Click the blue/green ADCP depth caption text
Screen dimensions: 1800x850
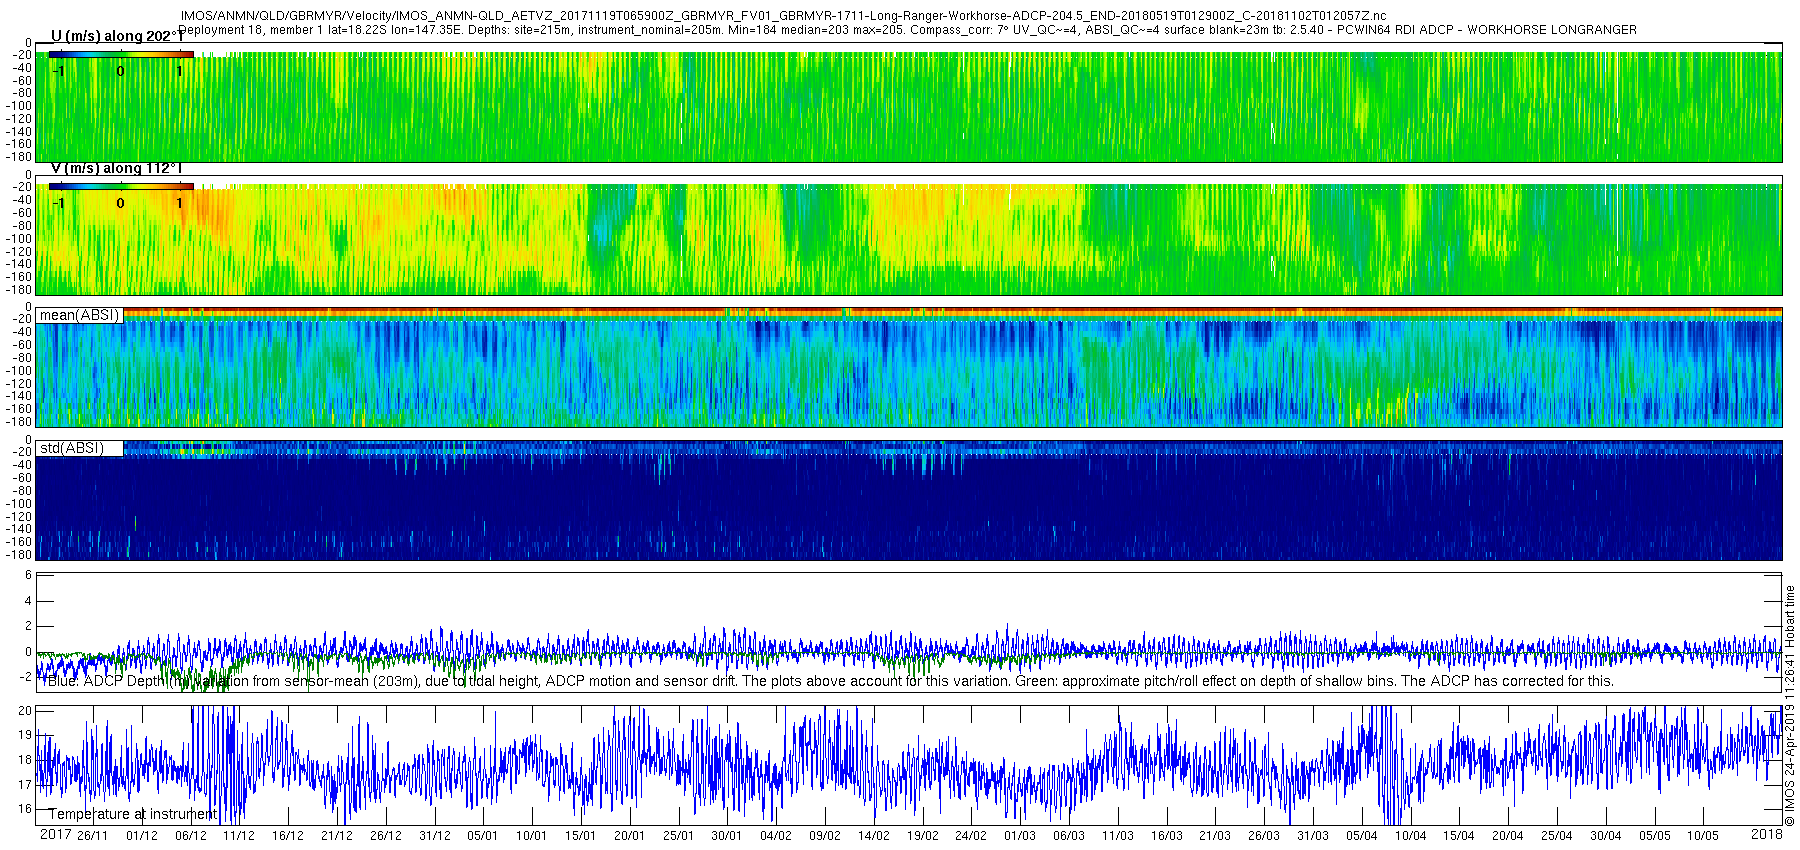click(830, 681)
